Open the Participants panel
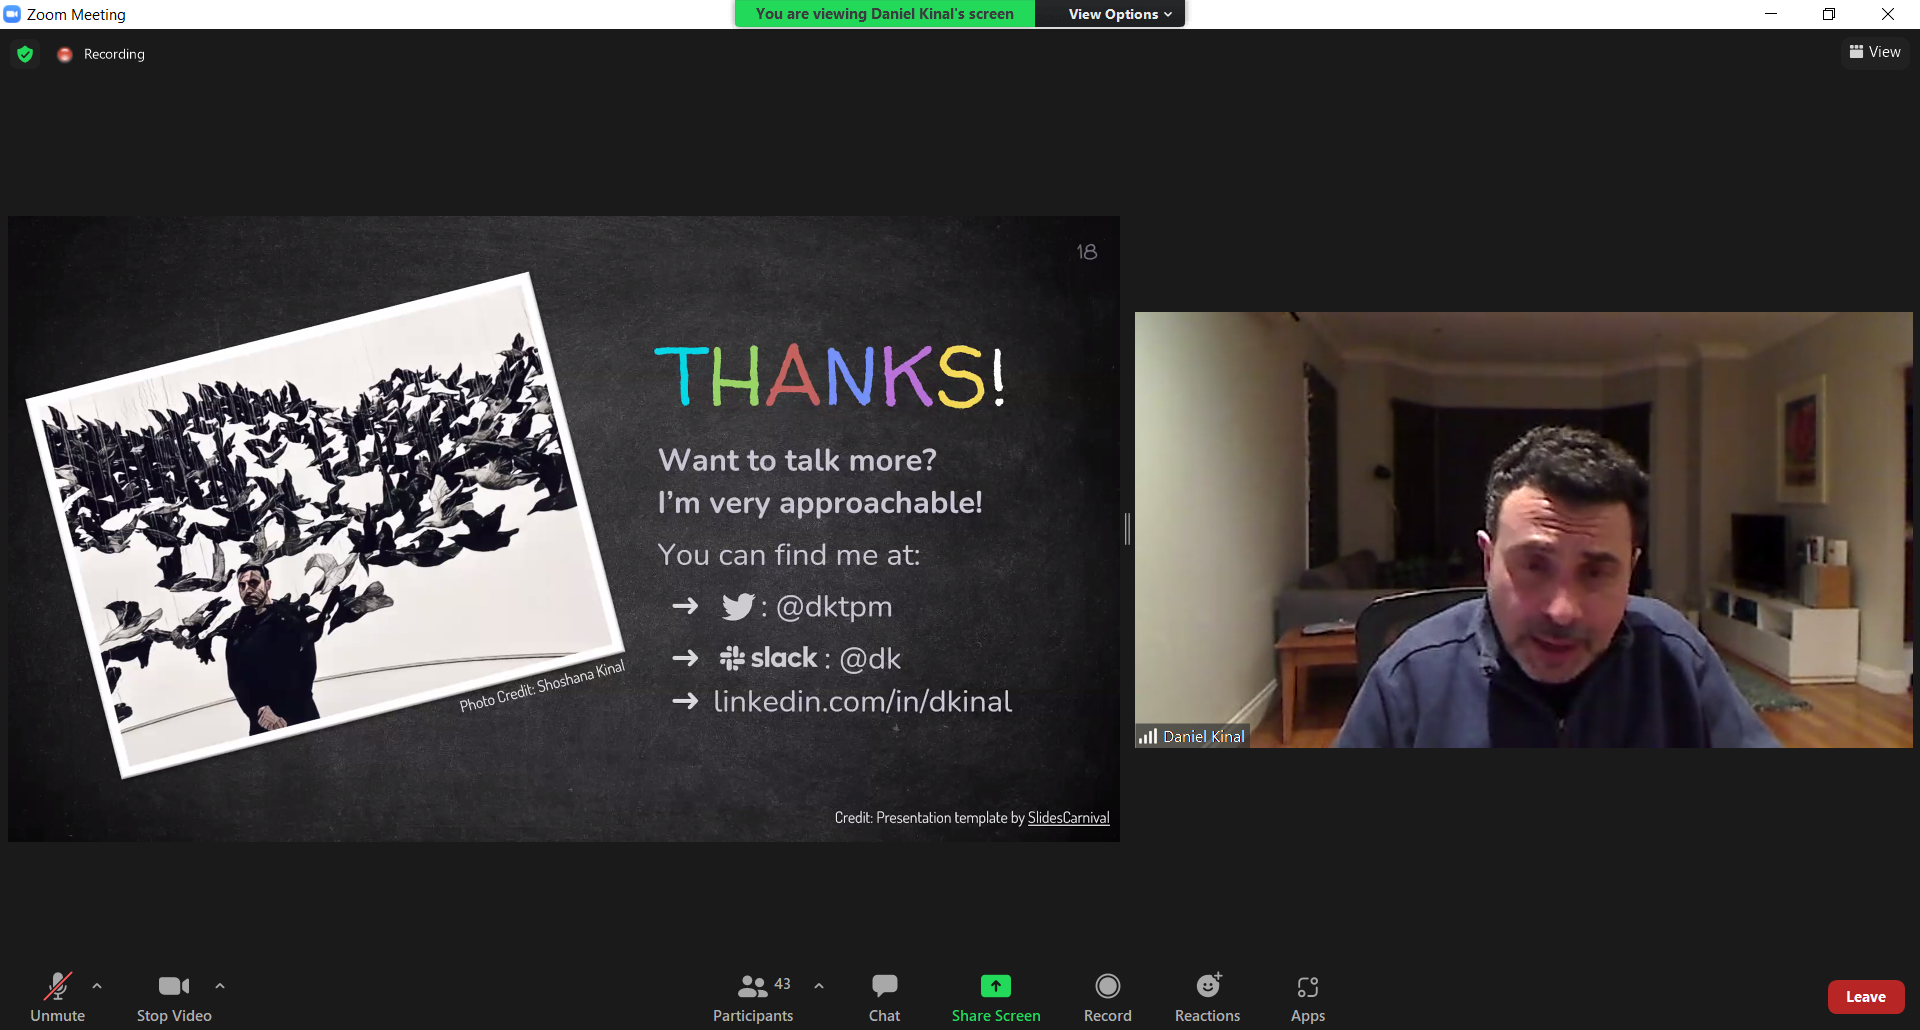The width and height of the screenshot is (1920, 1030). tap(753, 997)
